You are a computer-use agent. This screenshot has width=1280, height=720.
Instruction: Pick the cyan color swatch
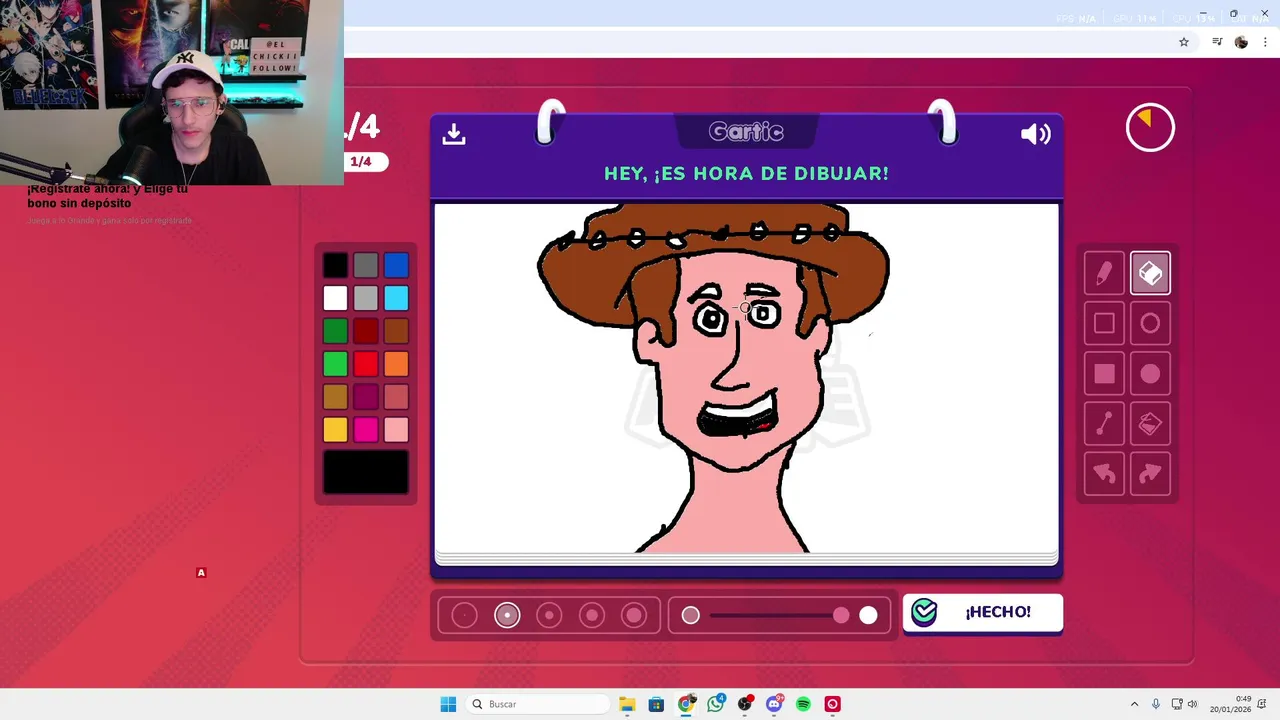pyautogui.click(x=396, y=298)
